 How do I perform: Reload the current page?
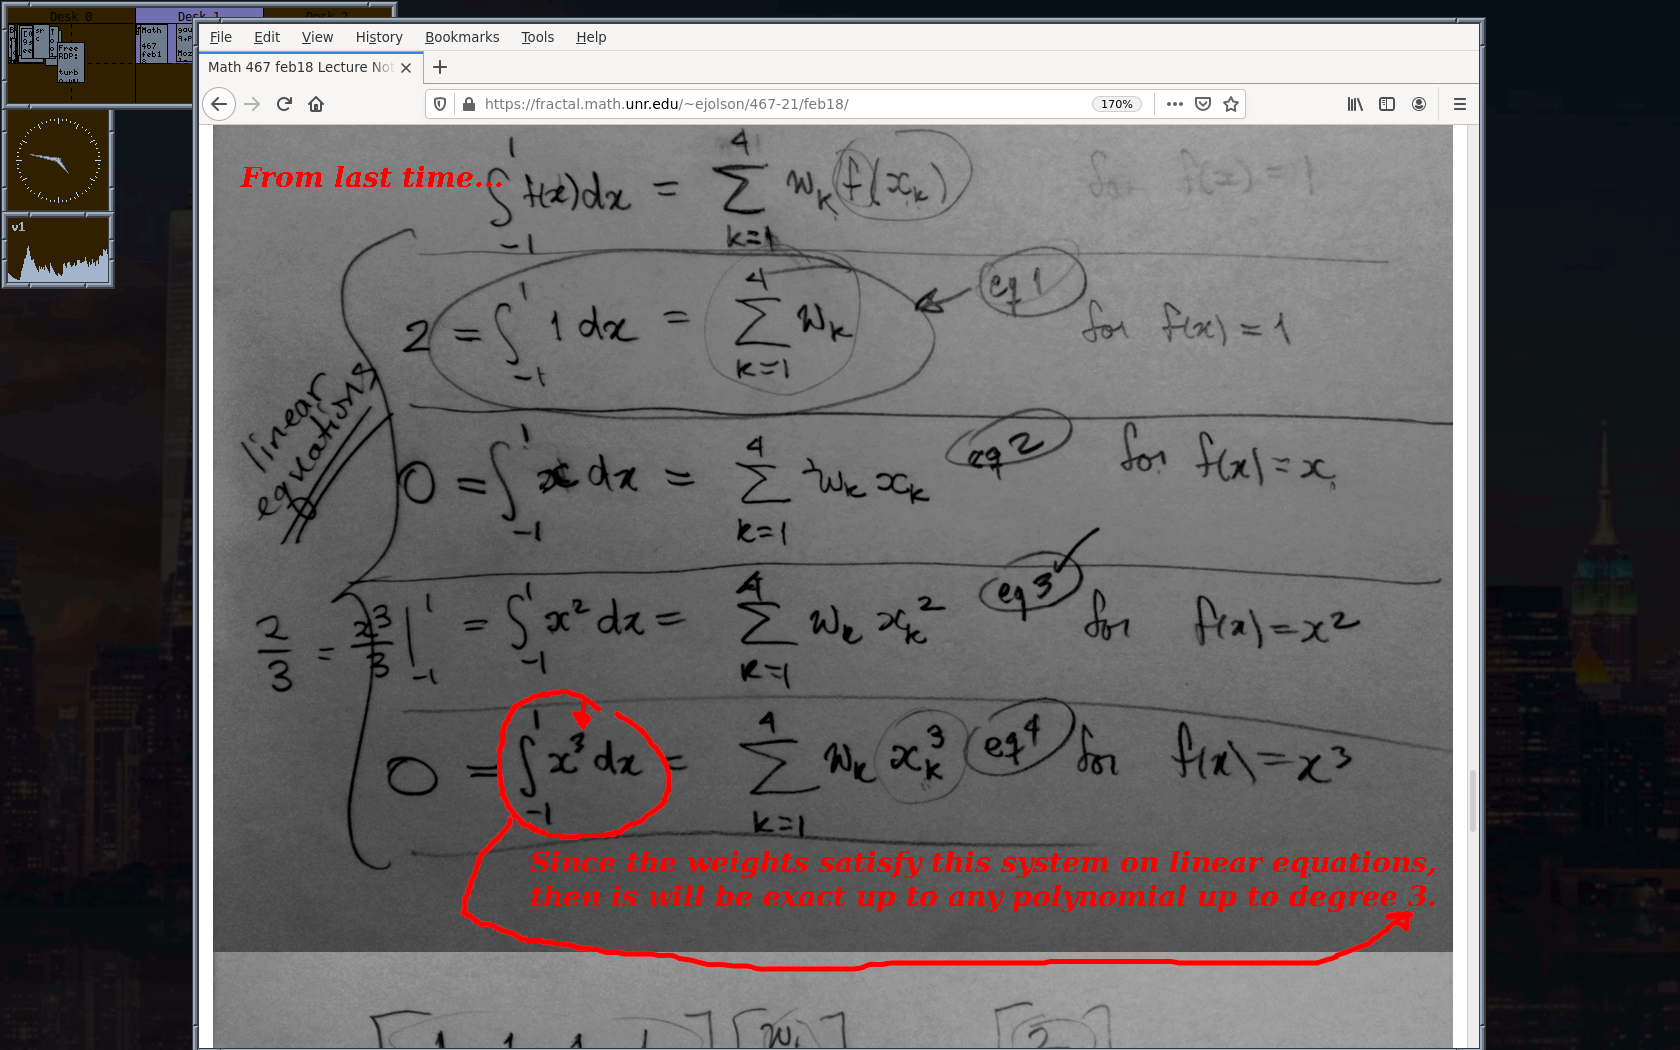[284, 104]
